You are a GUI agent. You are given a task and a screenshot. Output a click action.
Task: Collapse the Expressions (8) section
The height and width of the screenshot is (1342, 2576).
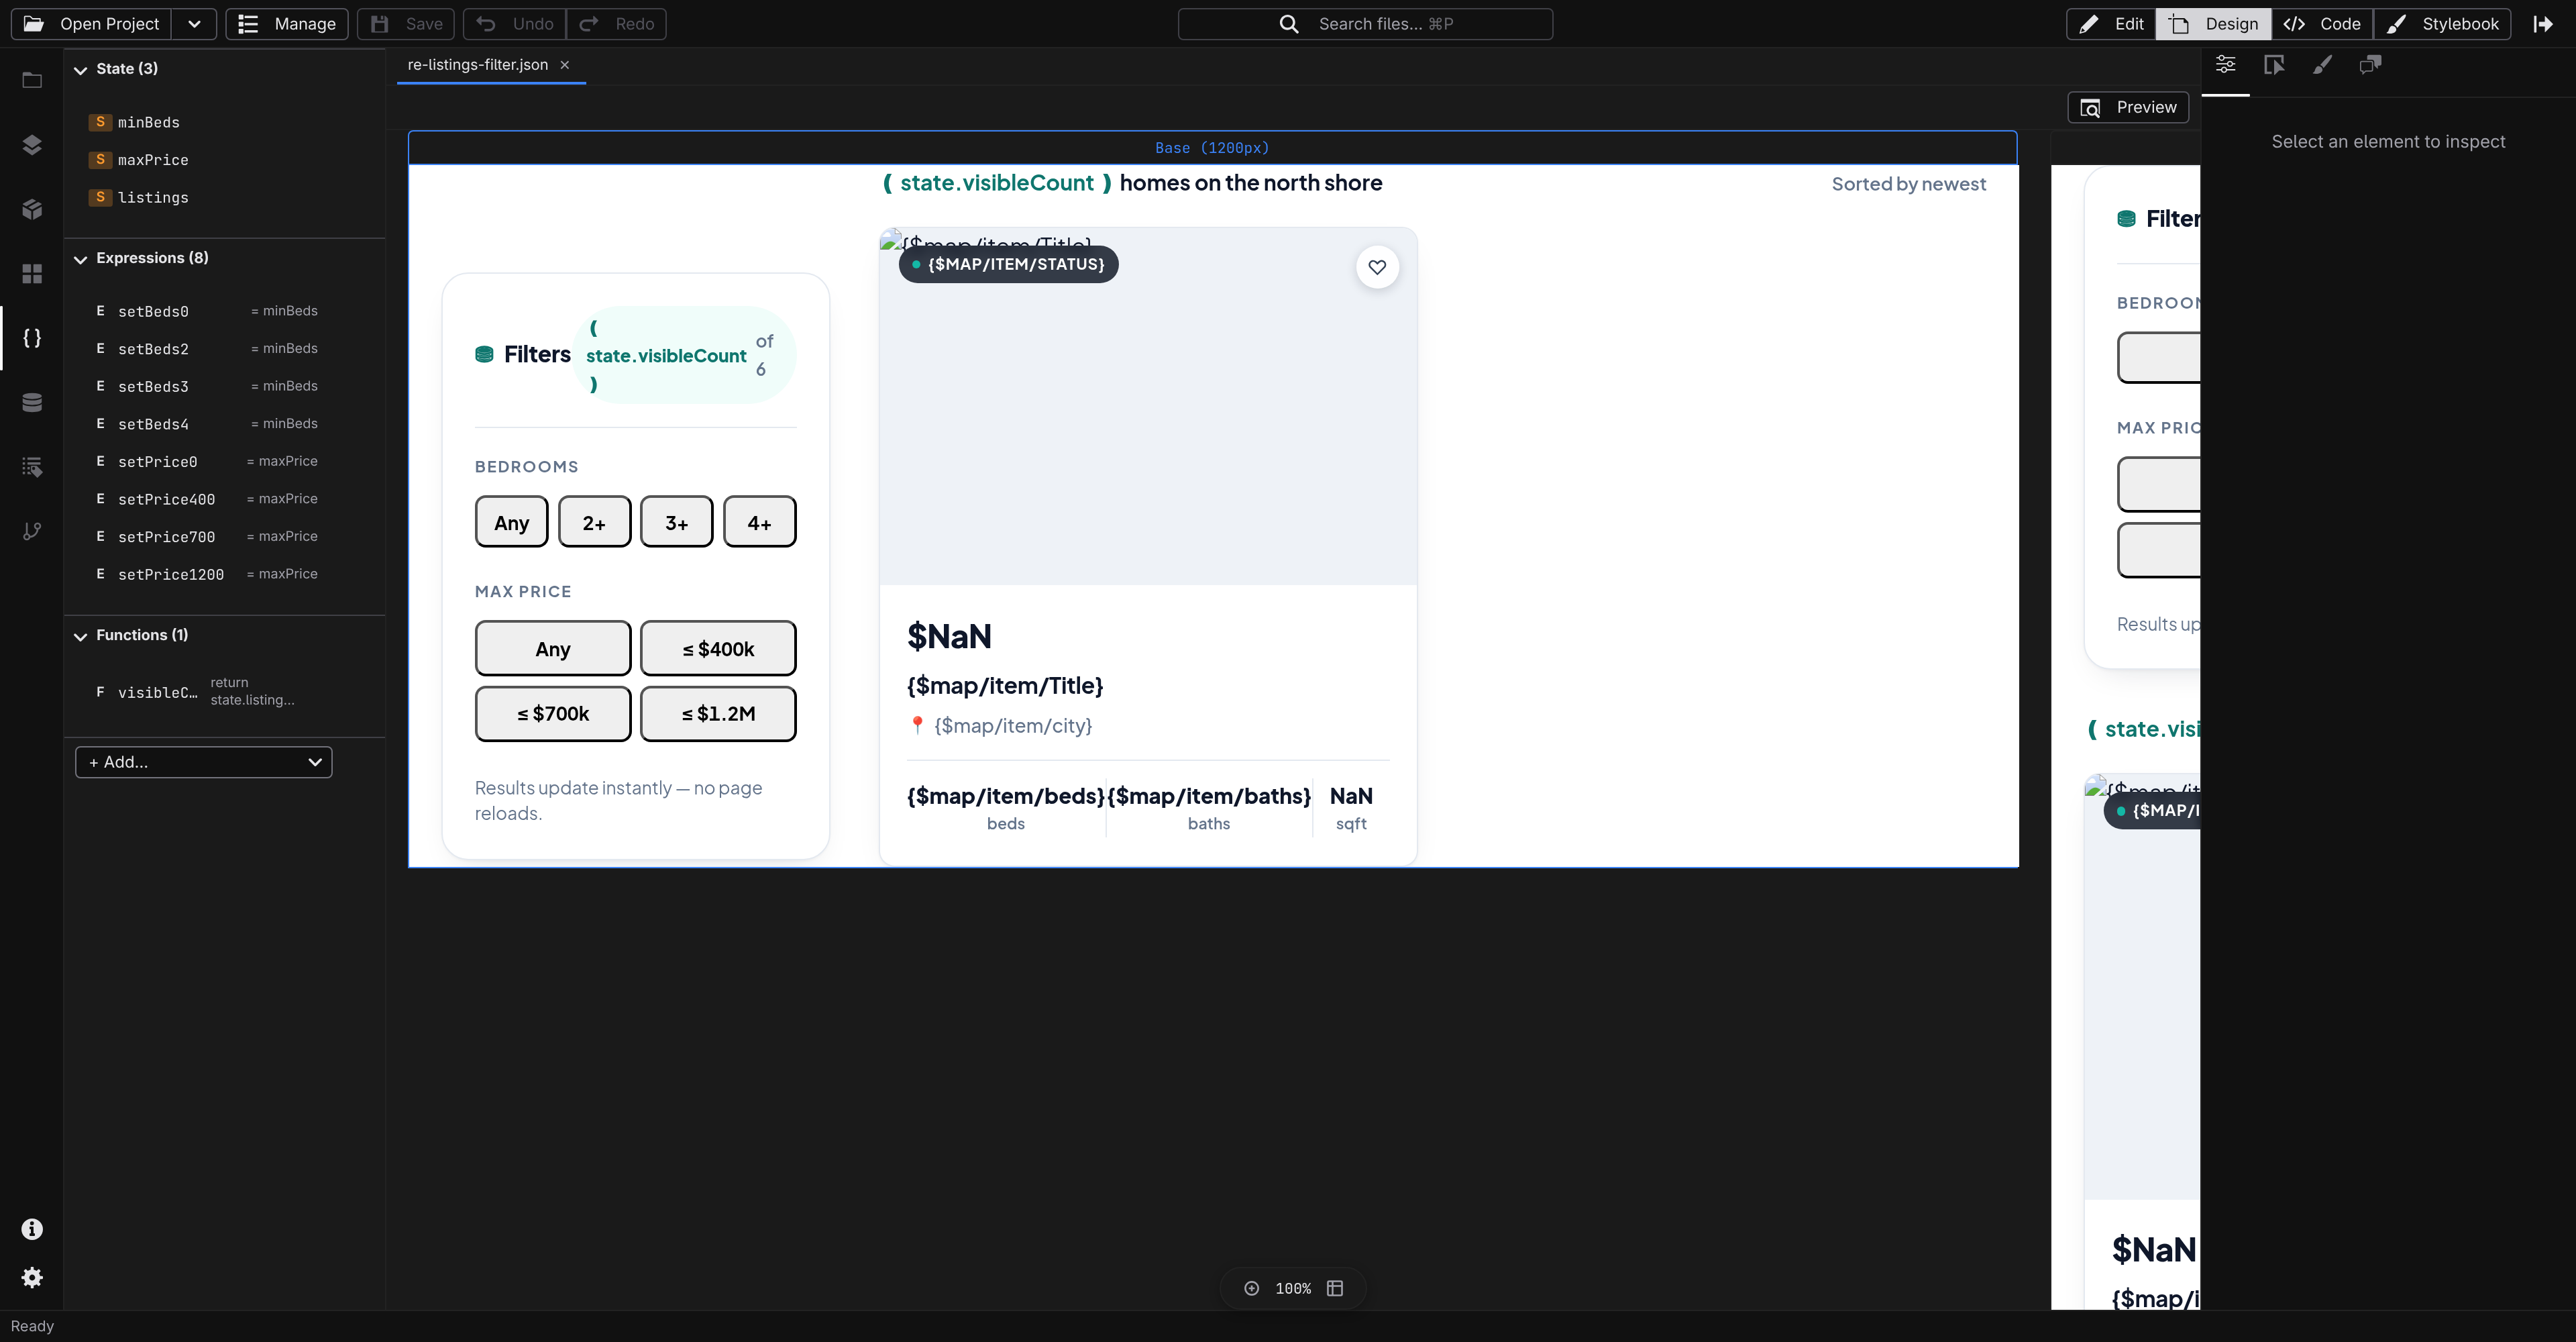tap(80, 258)
